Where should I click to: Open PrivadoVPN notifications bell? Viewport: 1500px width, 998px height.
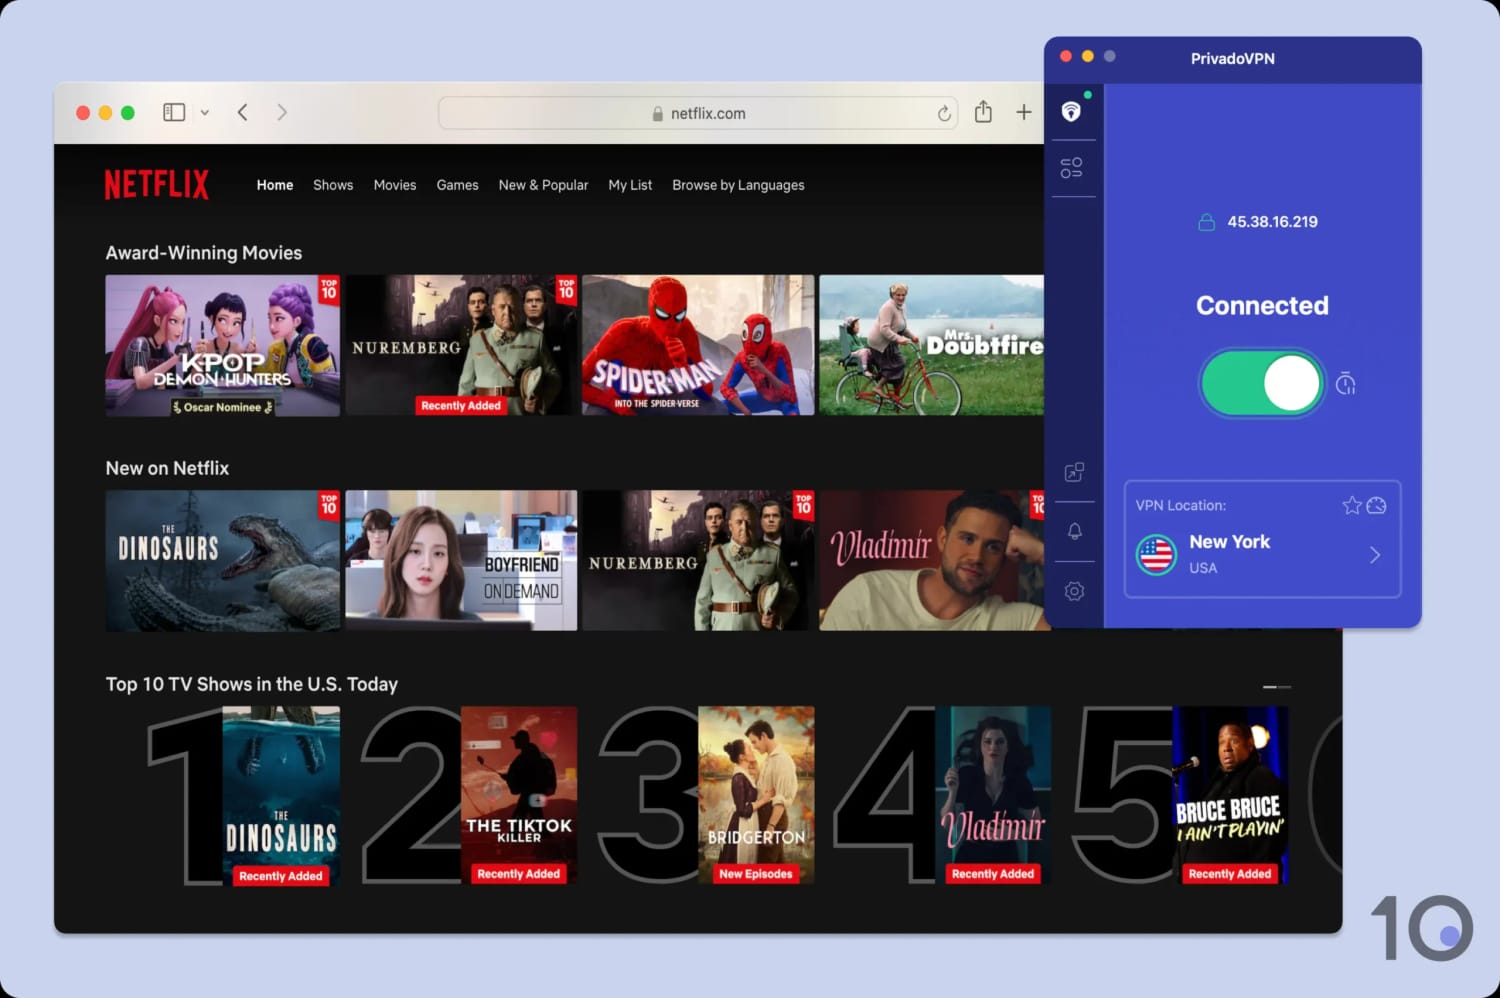click(x=1075, y=530)
